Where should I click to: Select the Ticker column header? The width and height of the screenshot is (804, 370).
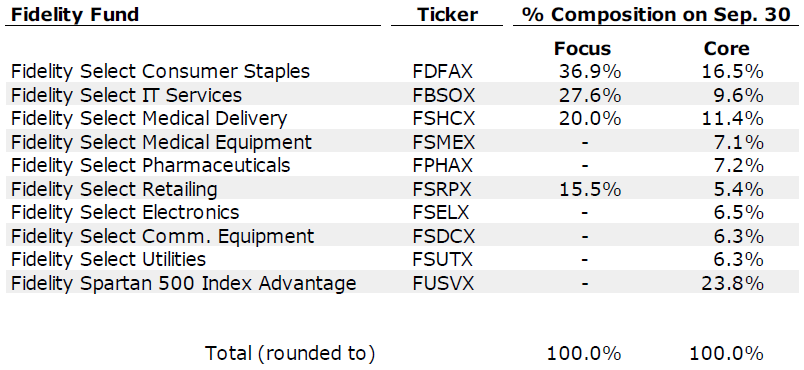click(447, 14)
